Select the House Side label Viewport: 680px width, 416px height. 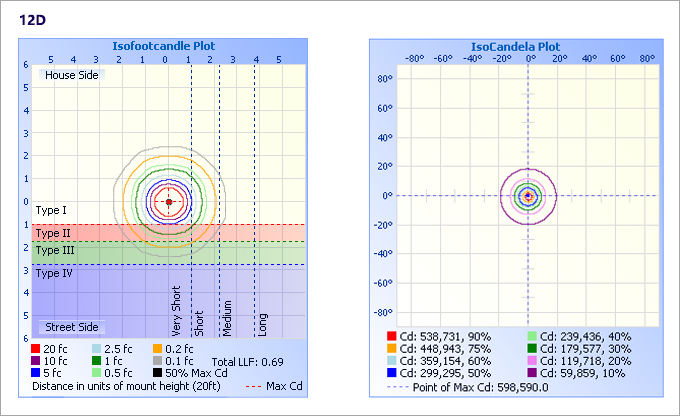[x=71, y=75]
